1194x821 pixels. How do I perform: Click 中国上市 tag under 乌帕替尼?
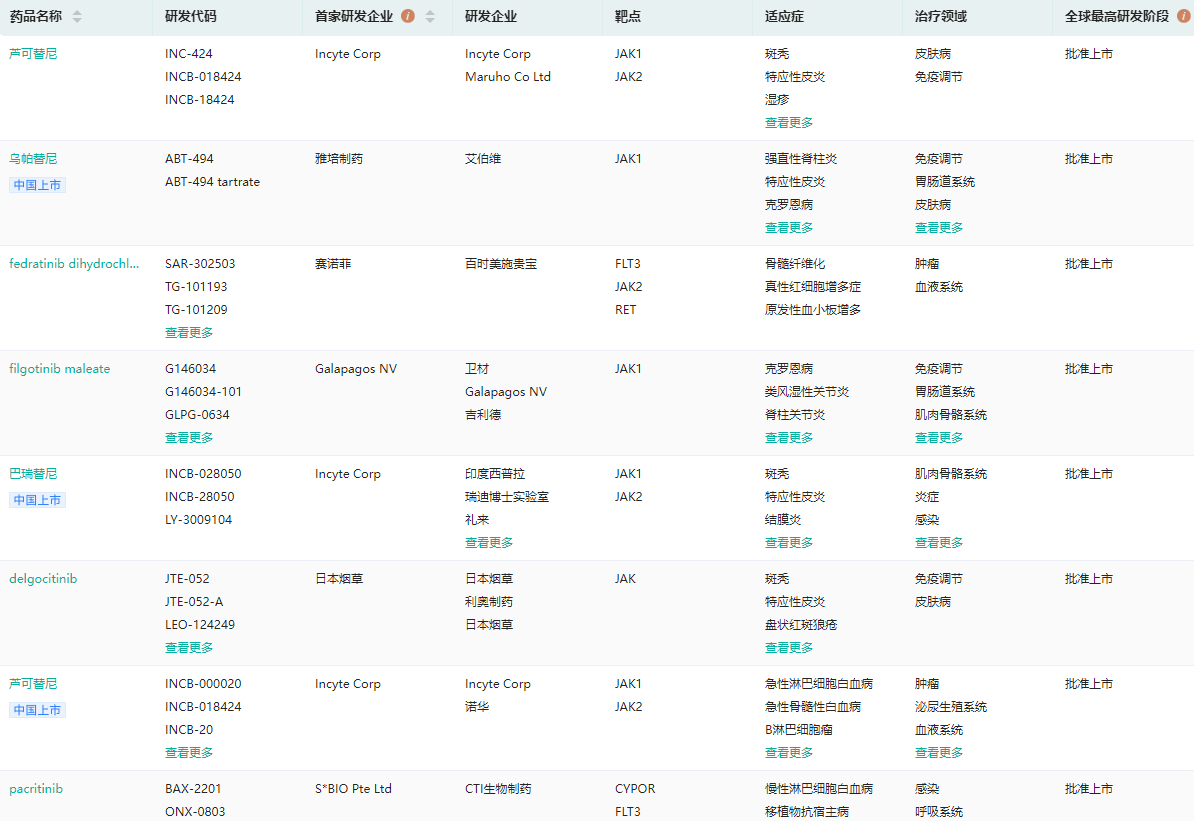[x=37, y=185]
